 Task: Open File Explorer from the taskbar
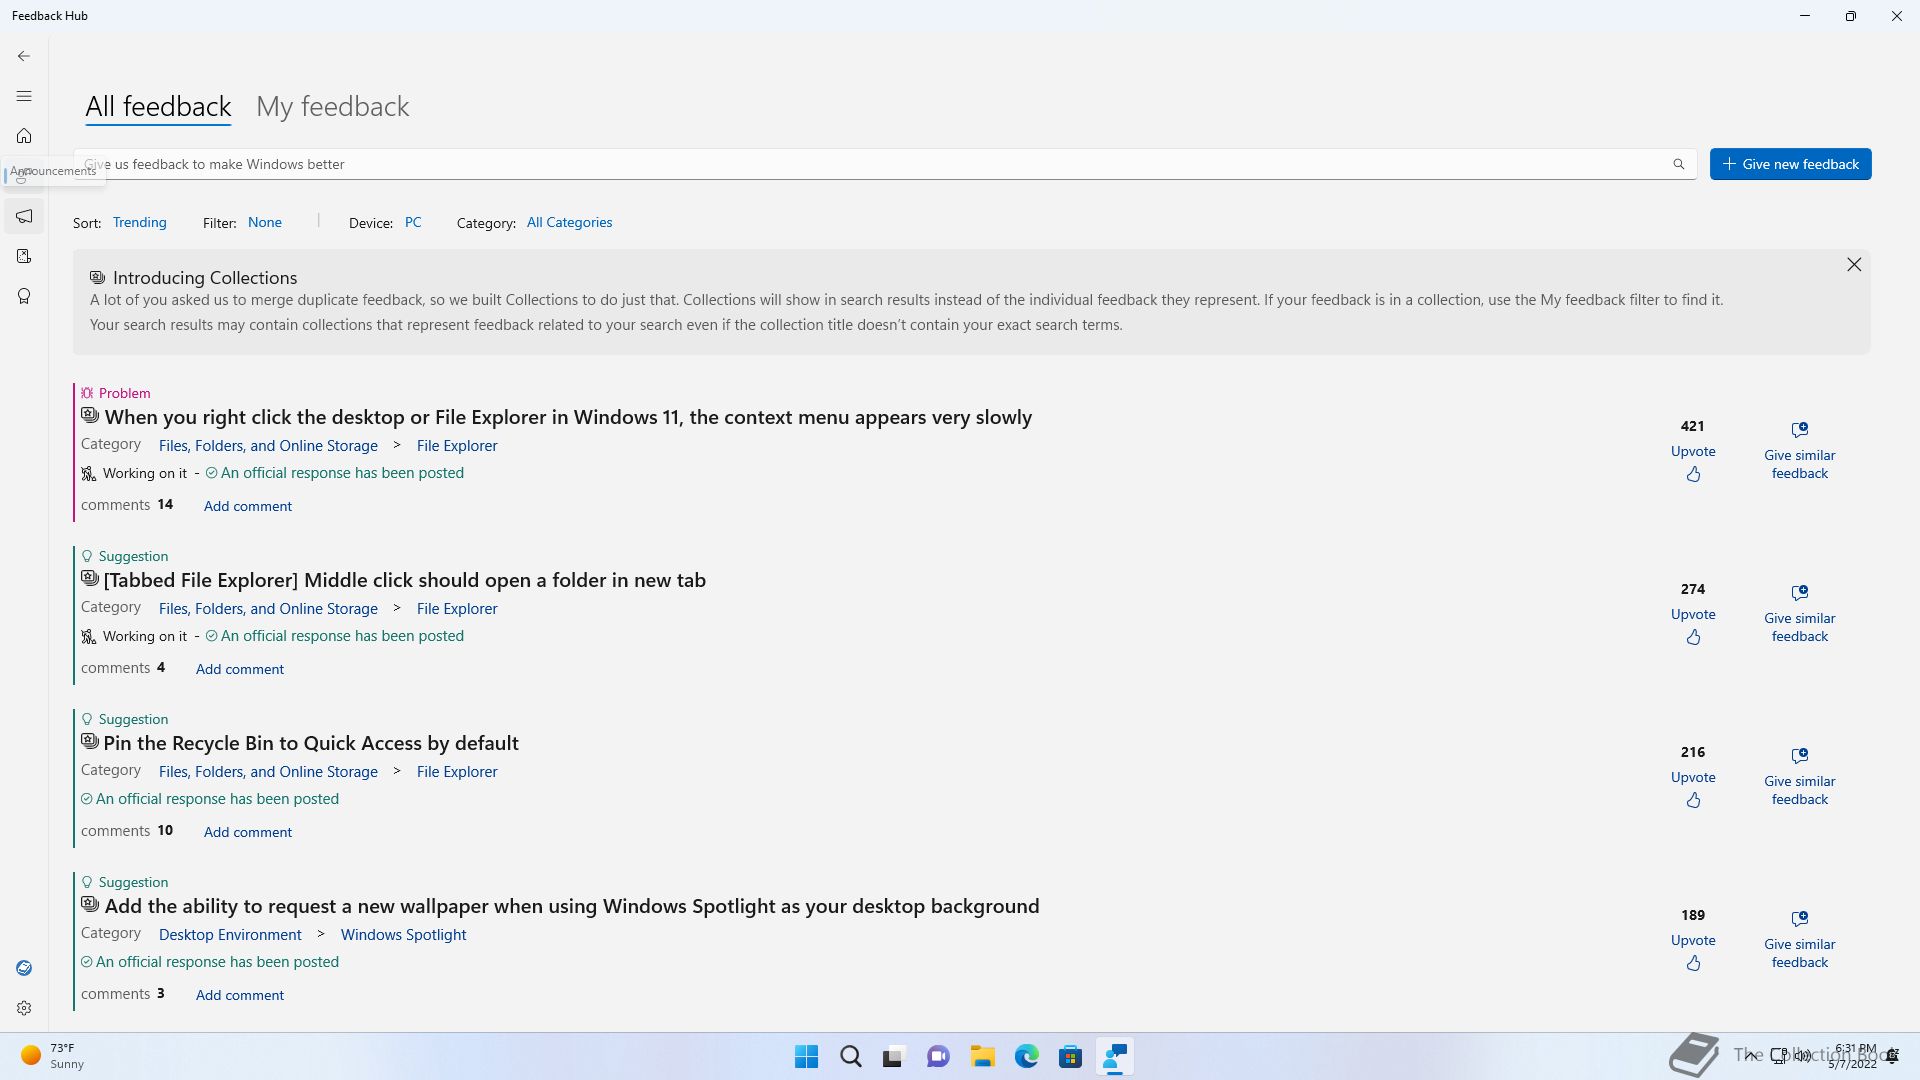[982, 1057]
